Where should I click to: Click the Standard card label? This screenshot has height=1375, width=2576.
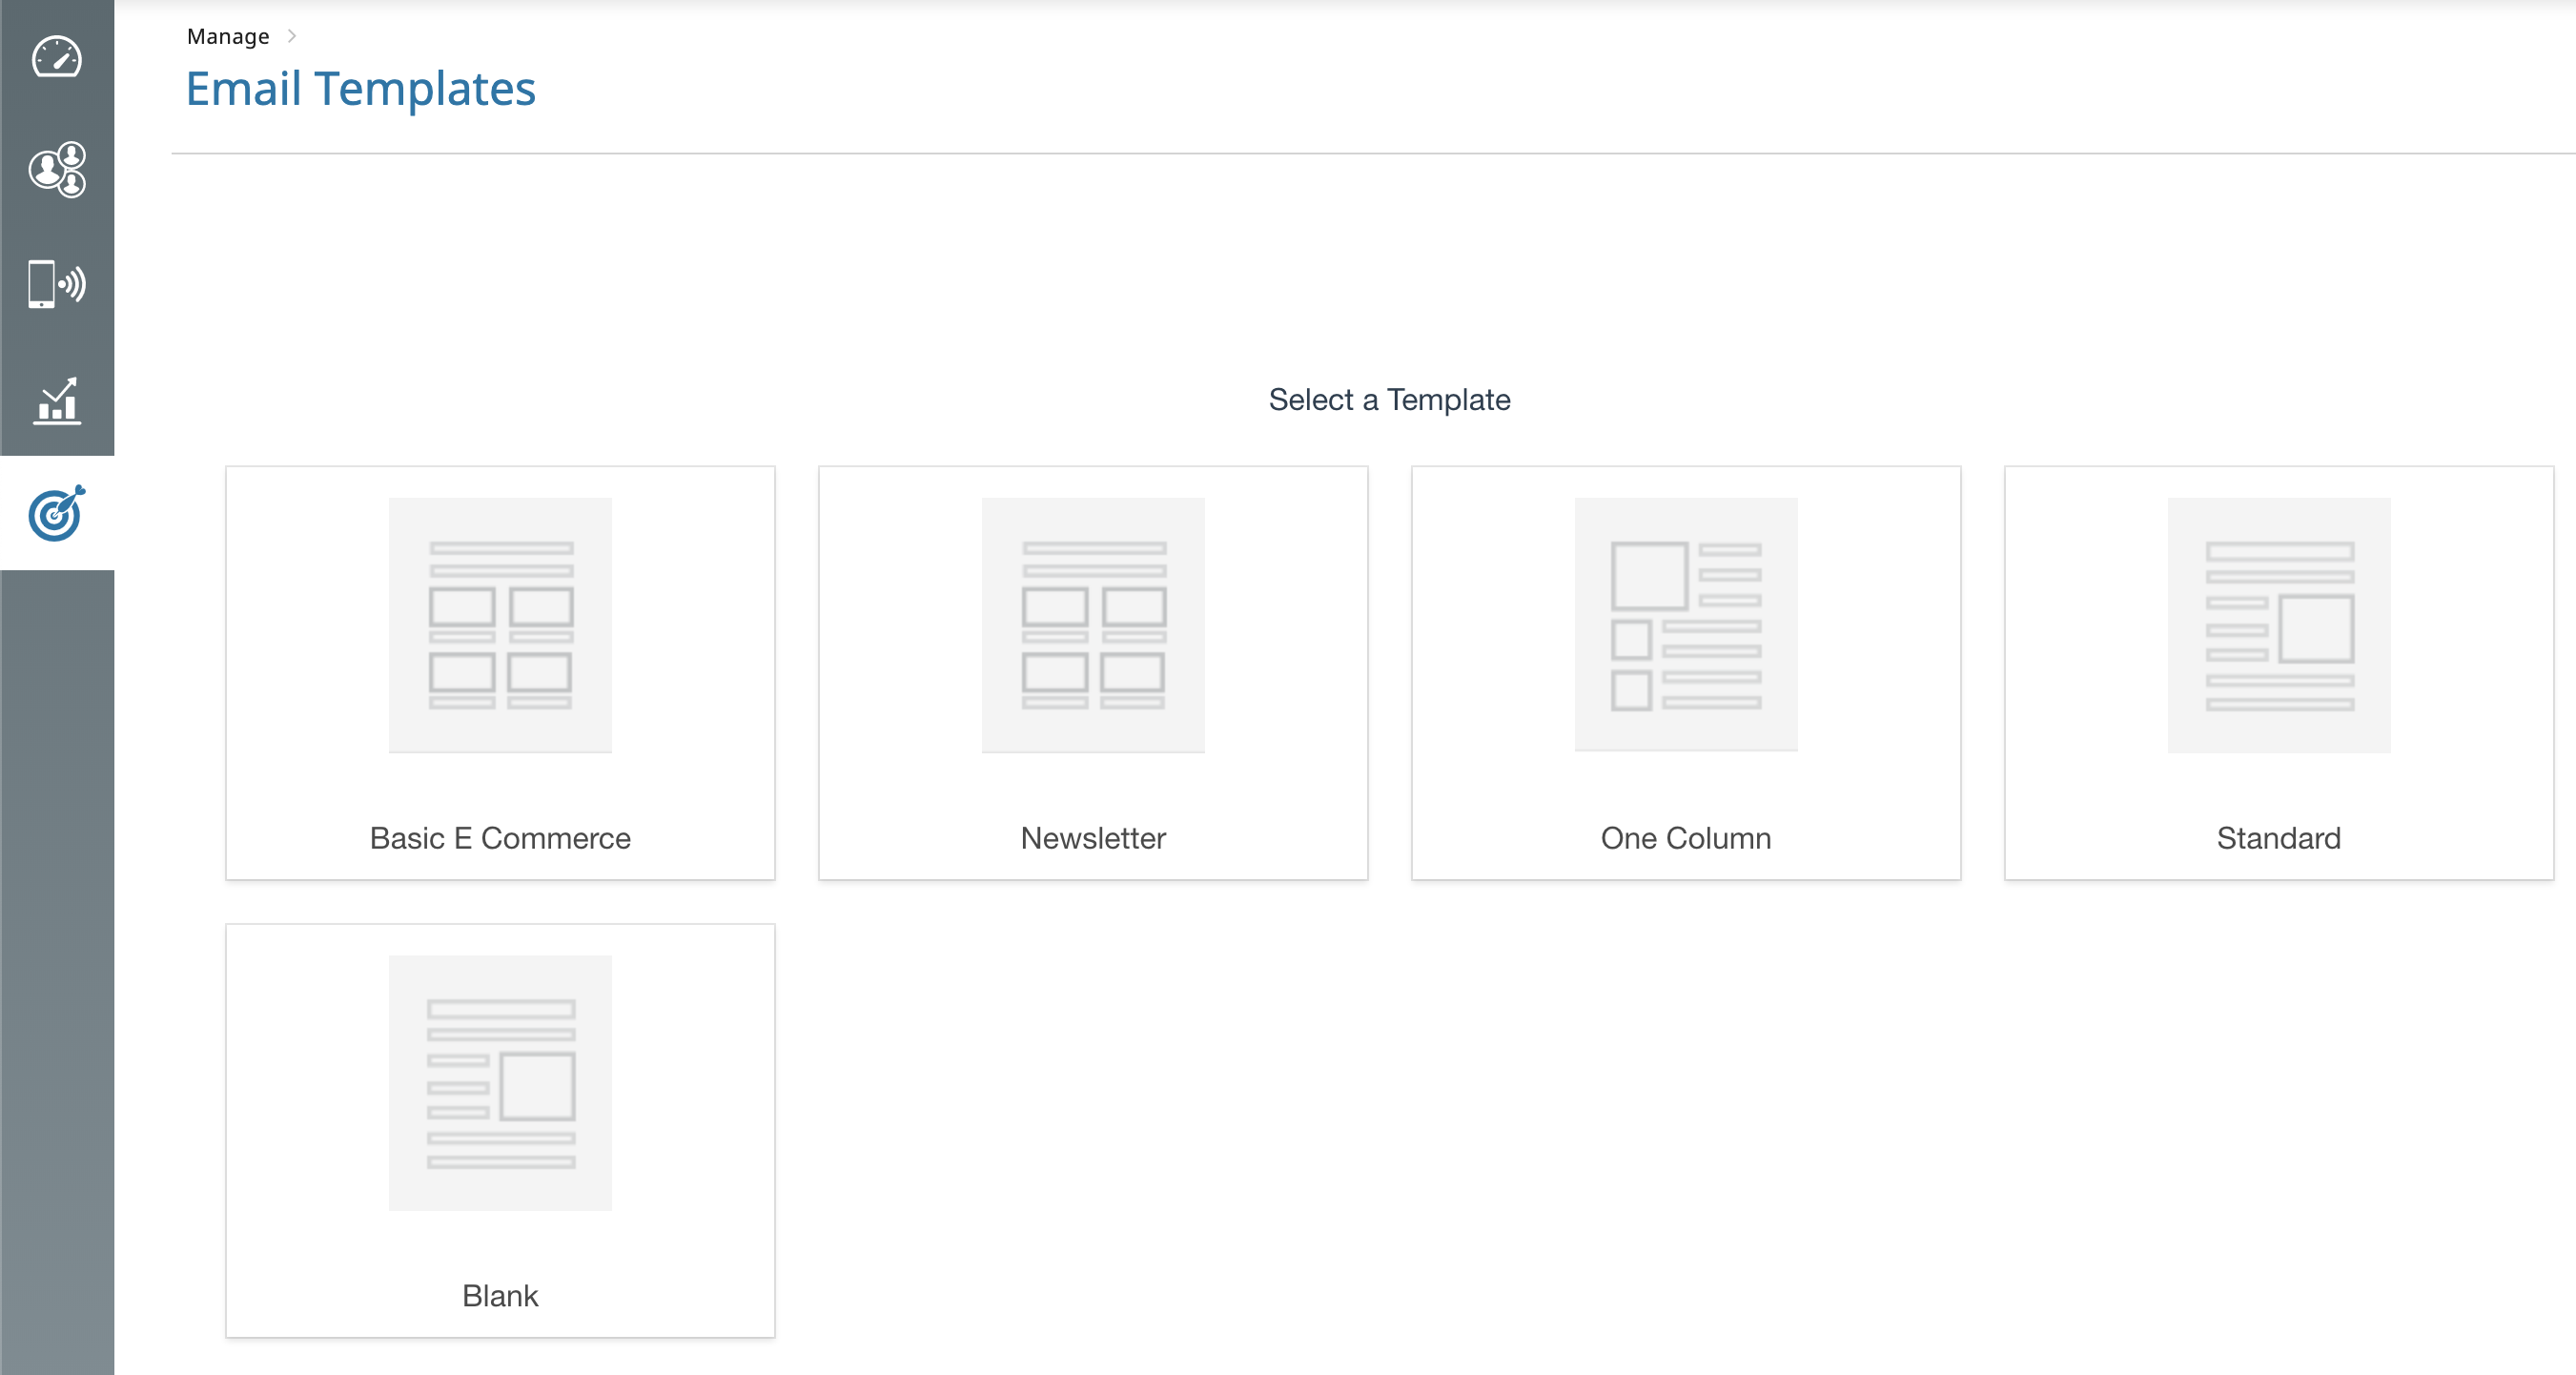[x=2279, y=838]
